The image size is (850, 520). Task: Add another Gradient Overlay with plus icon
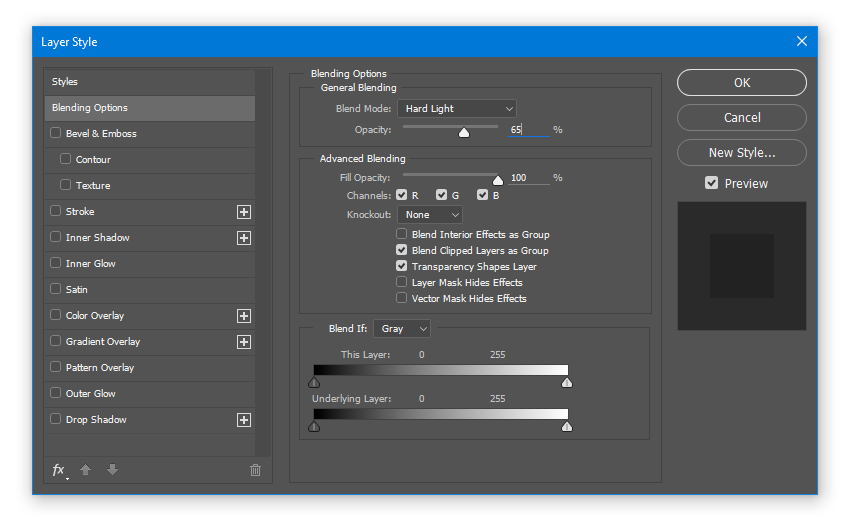pos(244,342)
